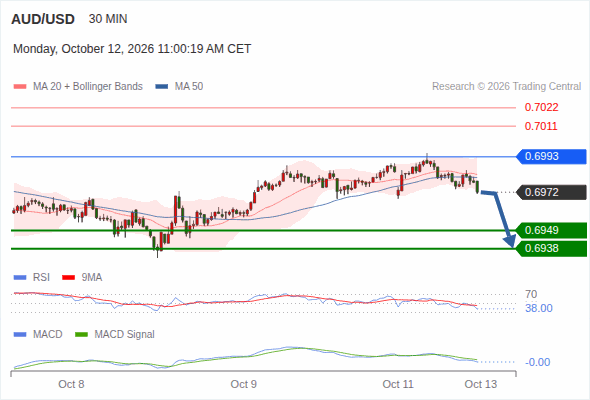Click the blue MACD legend swatch
The height and width of the screenshot is (400, 590).
[x=20, y=335]
